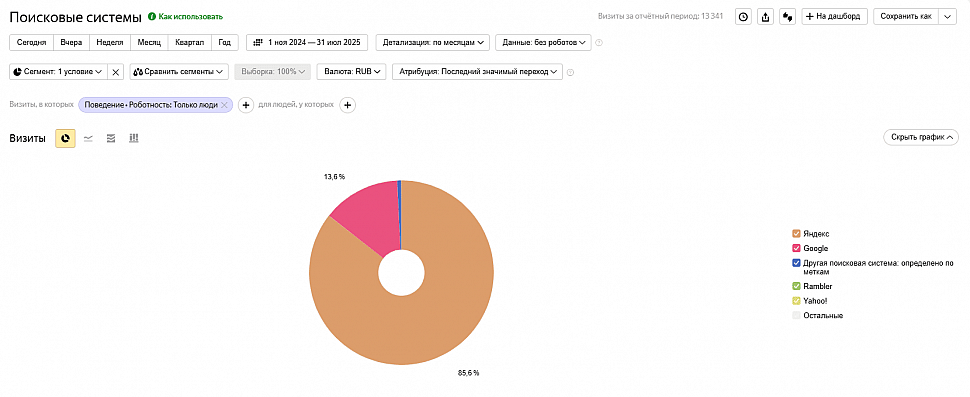Add visit condition with plus button

[246, 105]
